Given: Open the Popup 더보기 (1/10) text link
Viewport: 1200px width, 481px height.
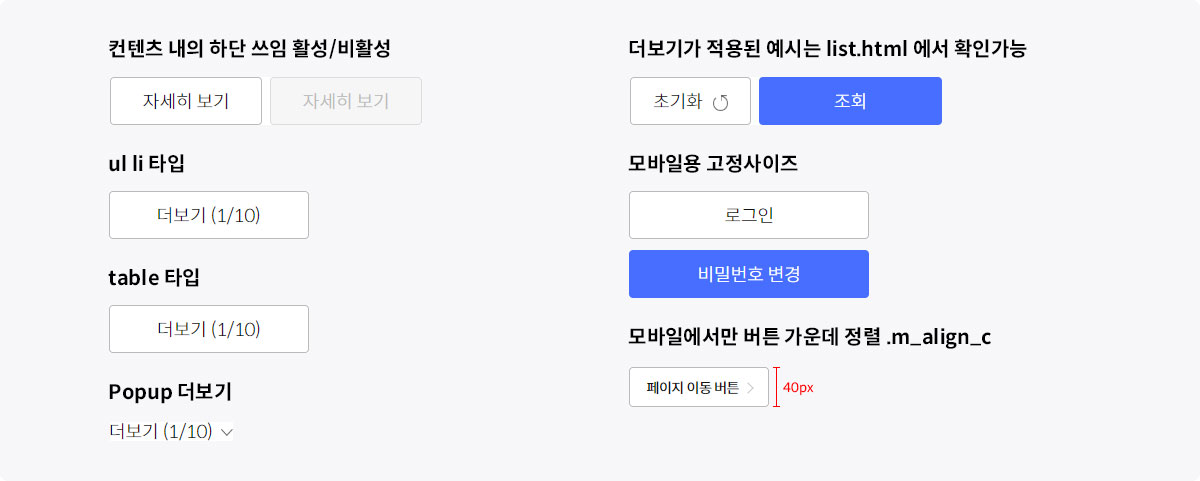Looking at the screenshot, I should (161, 432).
